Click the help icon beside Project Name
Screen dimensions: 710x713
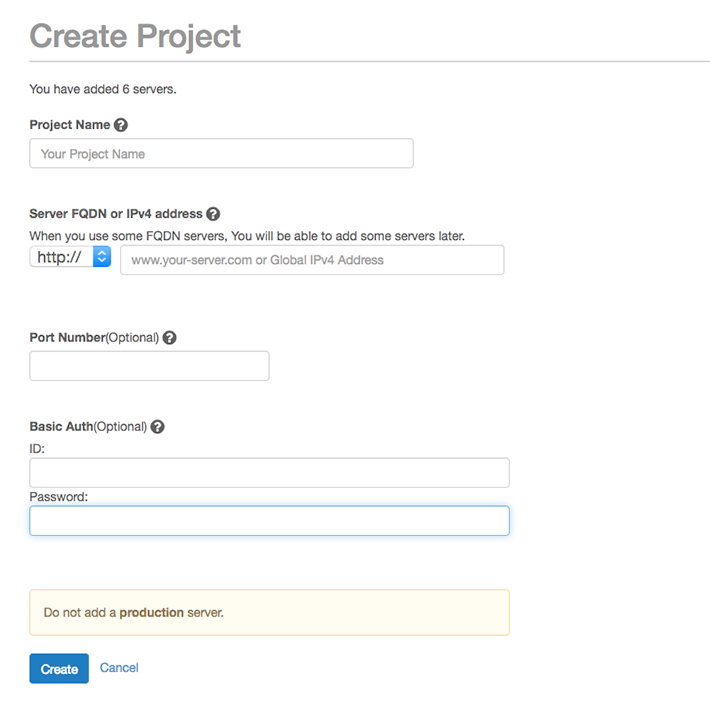[121, 125]
